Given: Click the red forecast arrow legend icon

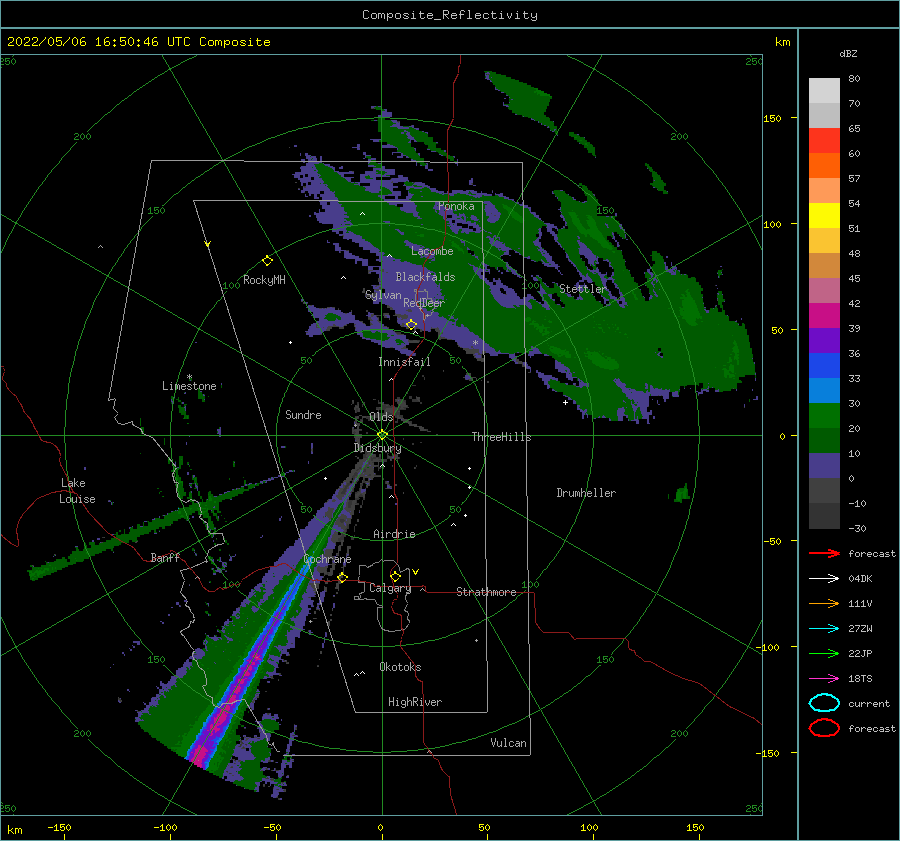Looking at the screenshot, I should [824, 553].
